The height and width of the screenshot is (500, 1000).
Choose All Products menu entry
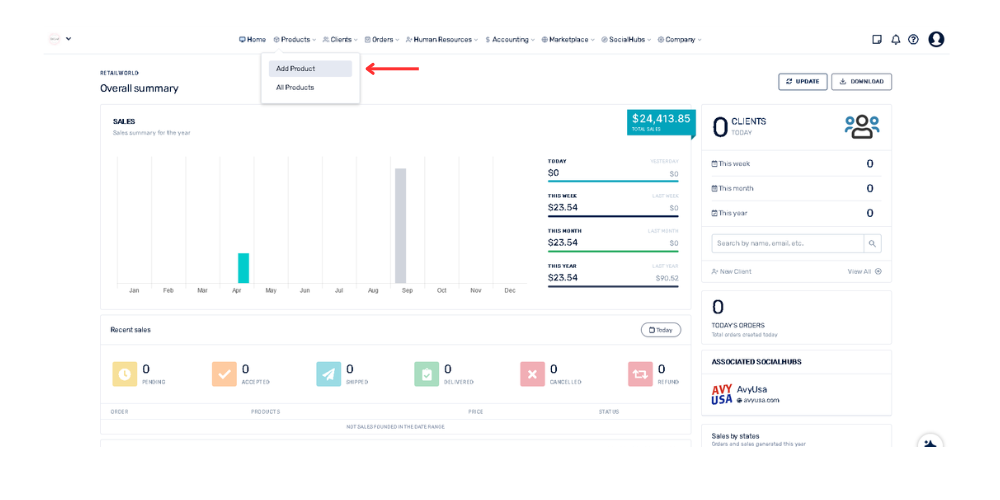point(295,88)
